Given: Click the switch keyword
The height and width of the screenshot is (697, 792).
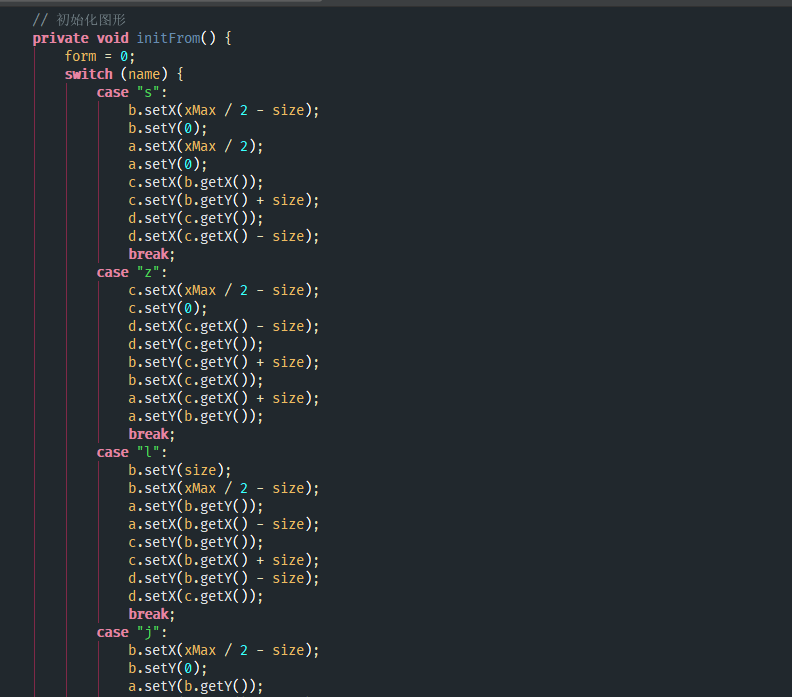Looking at the screenshot, I should point(88,74).
